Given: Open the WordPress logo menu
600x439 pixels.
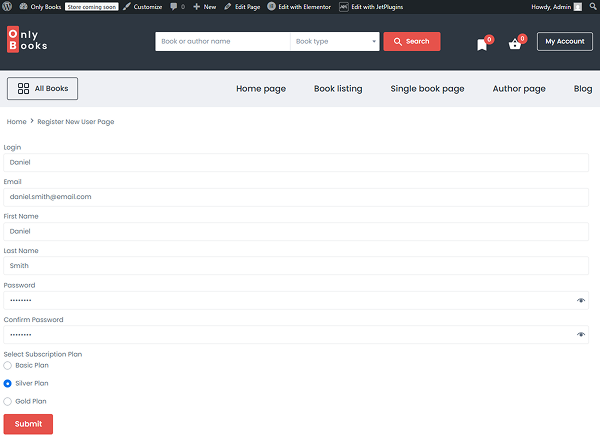Looking at the screenshot, I should (7, 7).
